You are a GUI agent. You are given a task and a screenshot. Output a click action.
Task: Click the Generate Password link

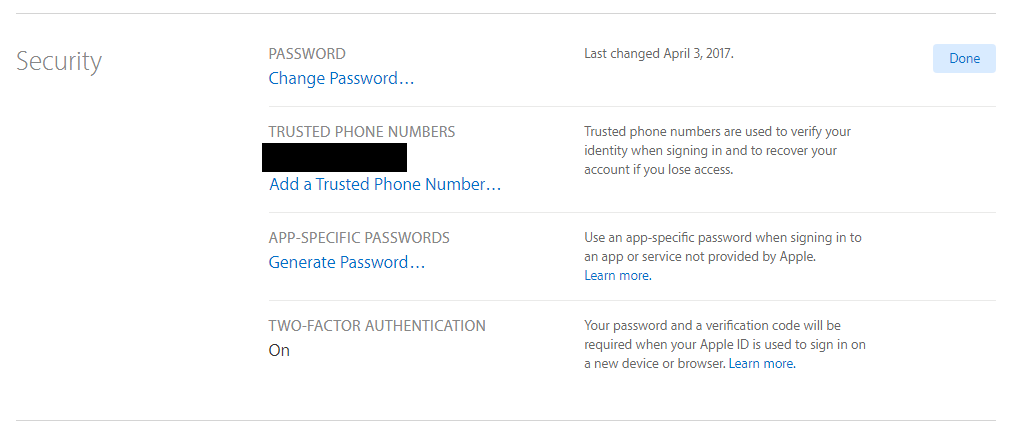click(x=347, y=263)
